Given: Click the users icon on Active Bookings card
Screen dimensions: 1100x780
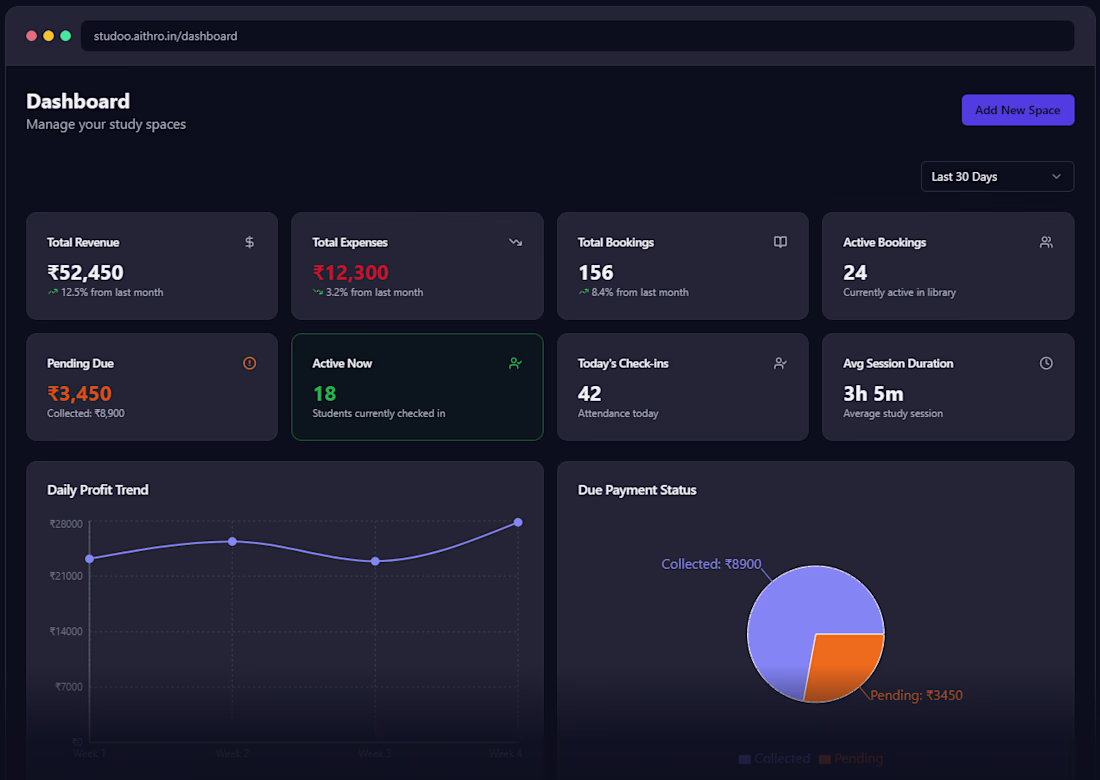Looking at the screenshot, I should coord(1046,242).
